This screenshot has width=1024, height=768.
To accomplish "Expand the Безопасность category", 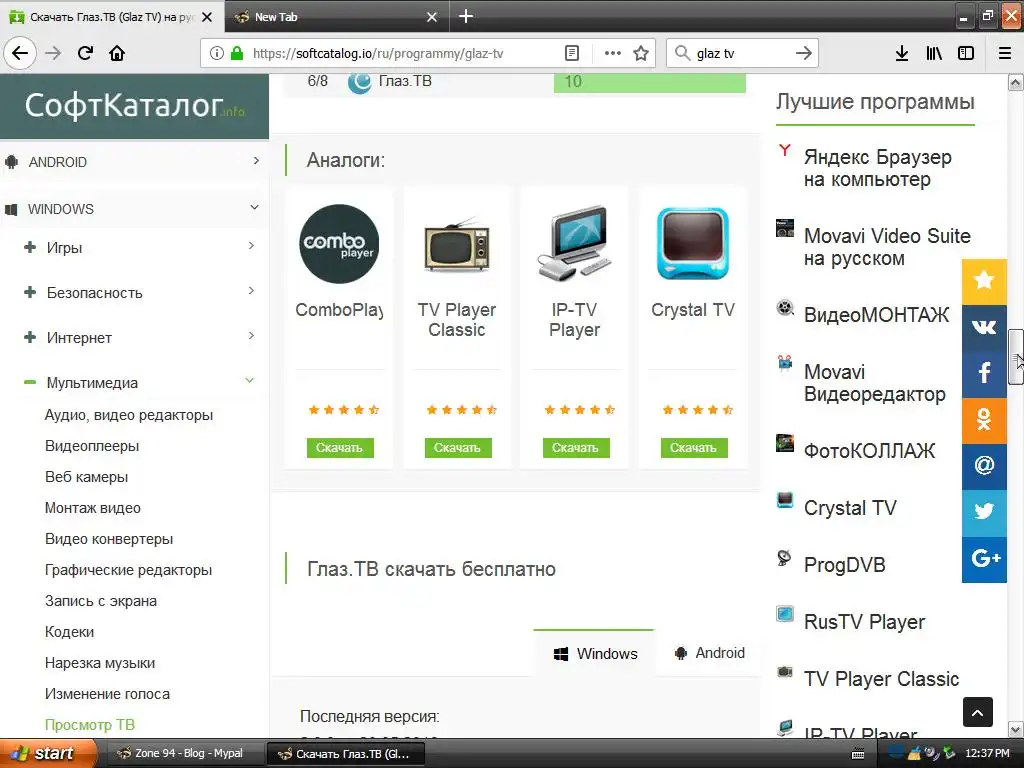I will pyautogui.click(x=139, y=293).
